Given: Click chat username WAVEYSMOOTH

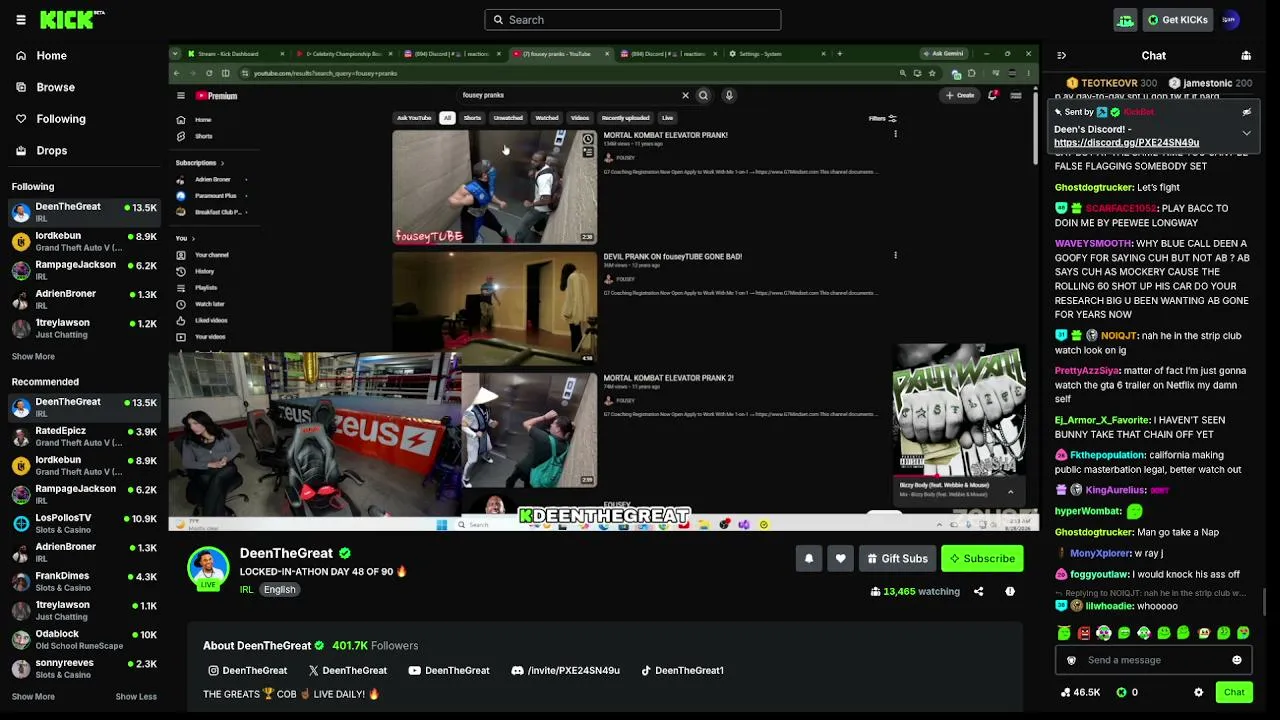Looking at the screenshot, I should pos(1093,244).
